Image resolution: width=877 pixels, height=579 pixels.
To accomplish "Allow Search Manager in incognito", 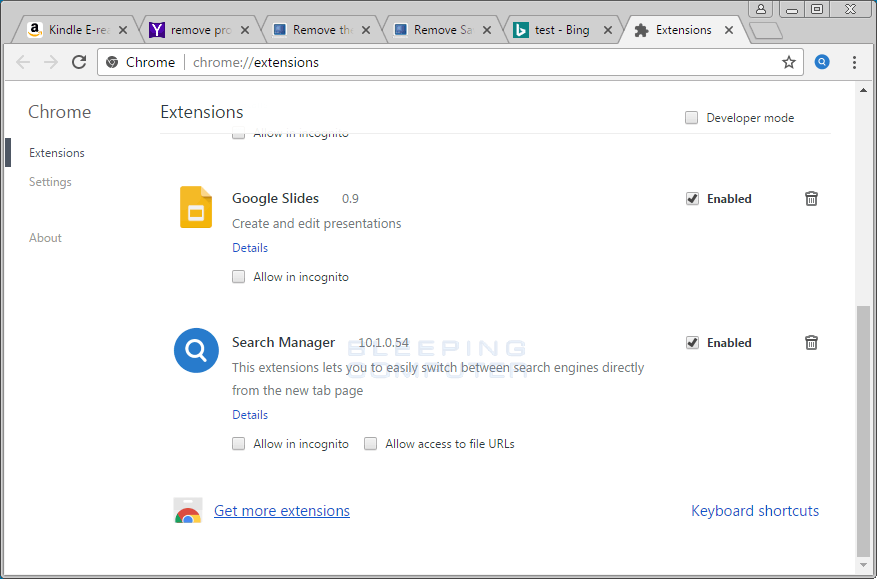I will click(x=239, y=444).
